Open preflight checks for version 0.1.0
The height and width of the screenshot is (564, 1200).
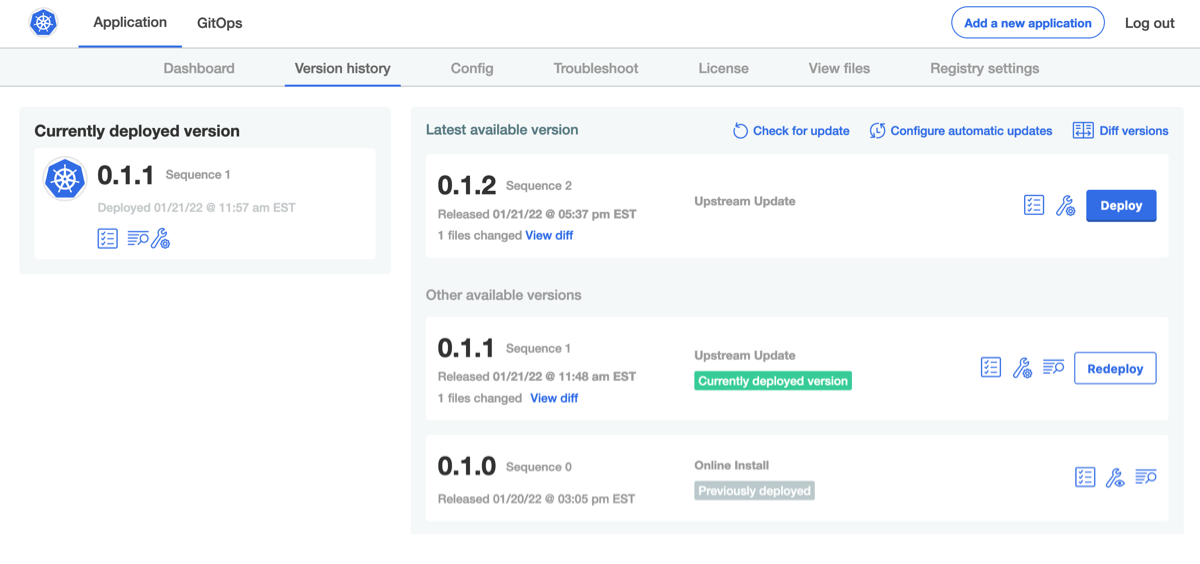tap(1085, 478)
